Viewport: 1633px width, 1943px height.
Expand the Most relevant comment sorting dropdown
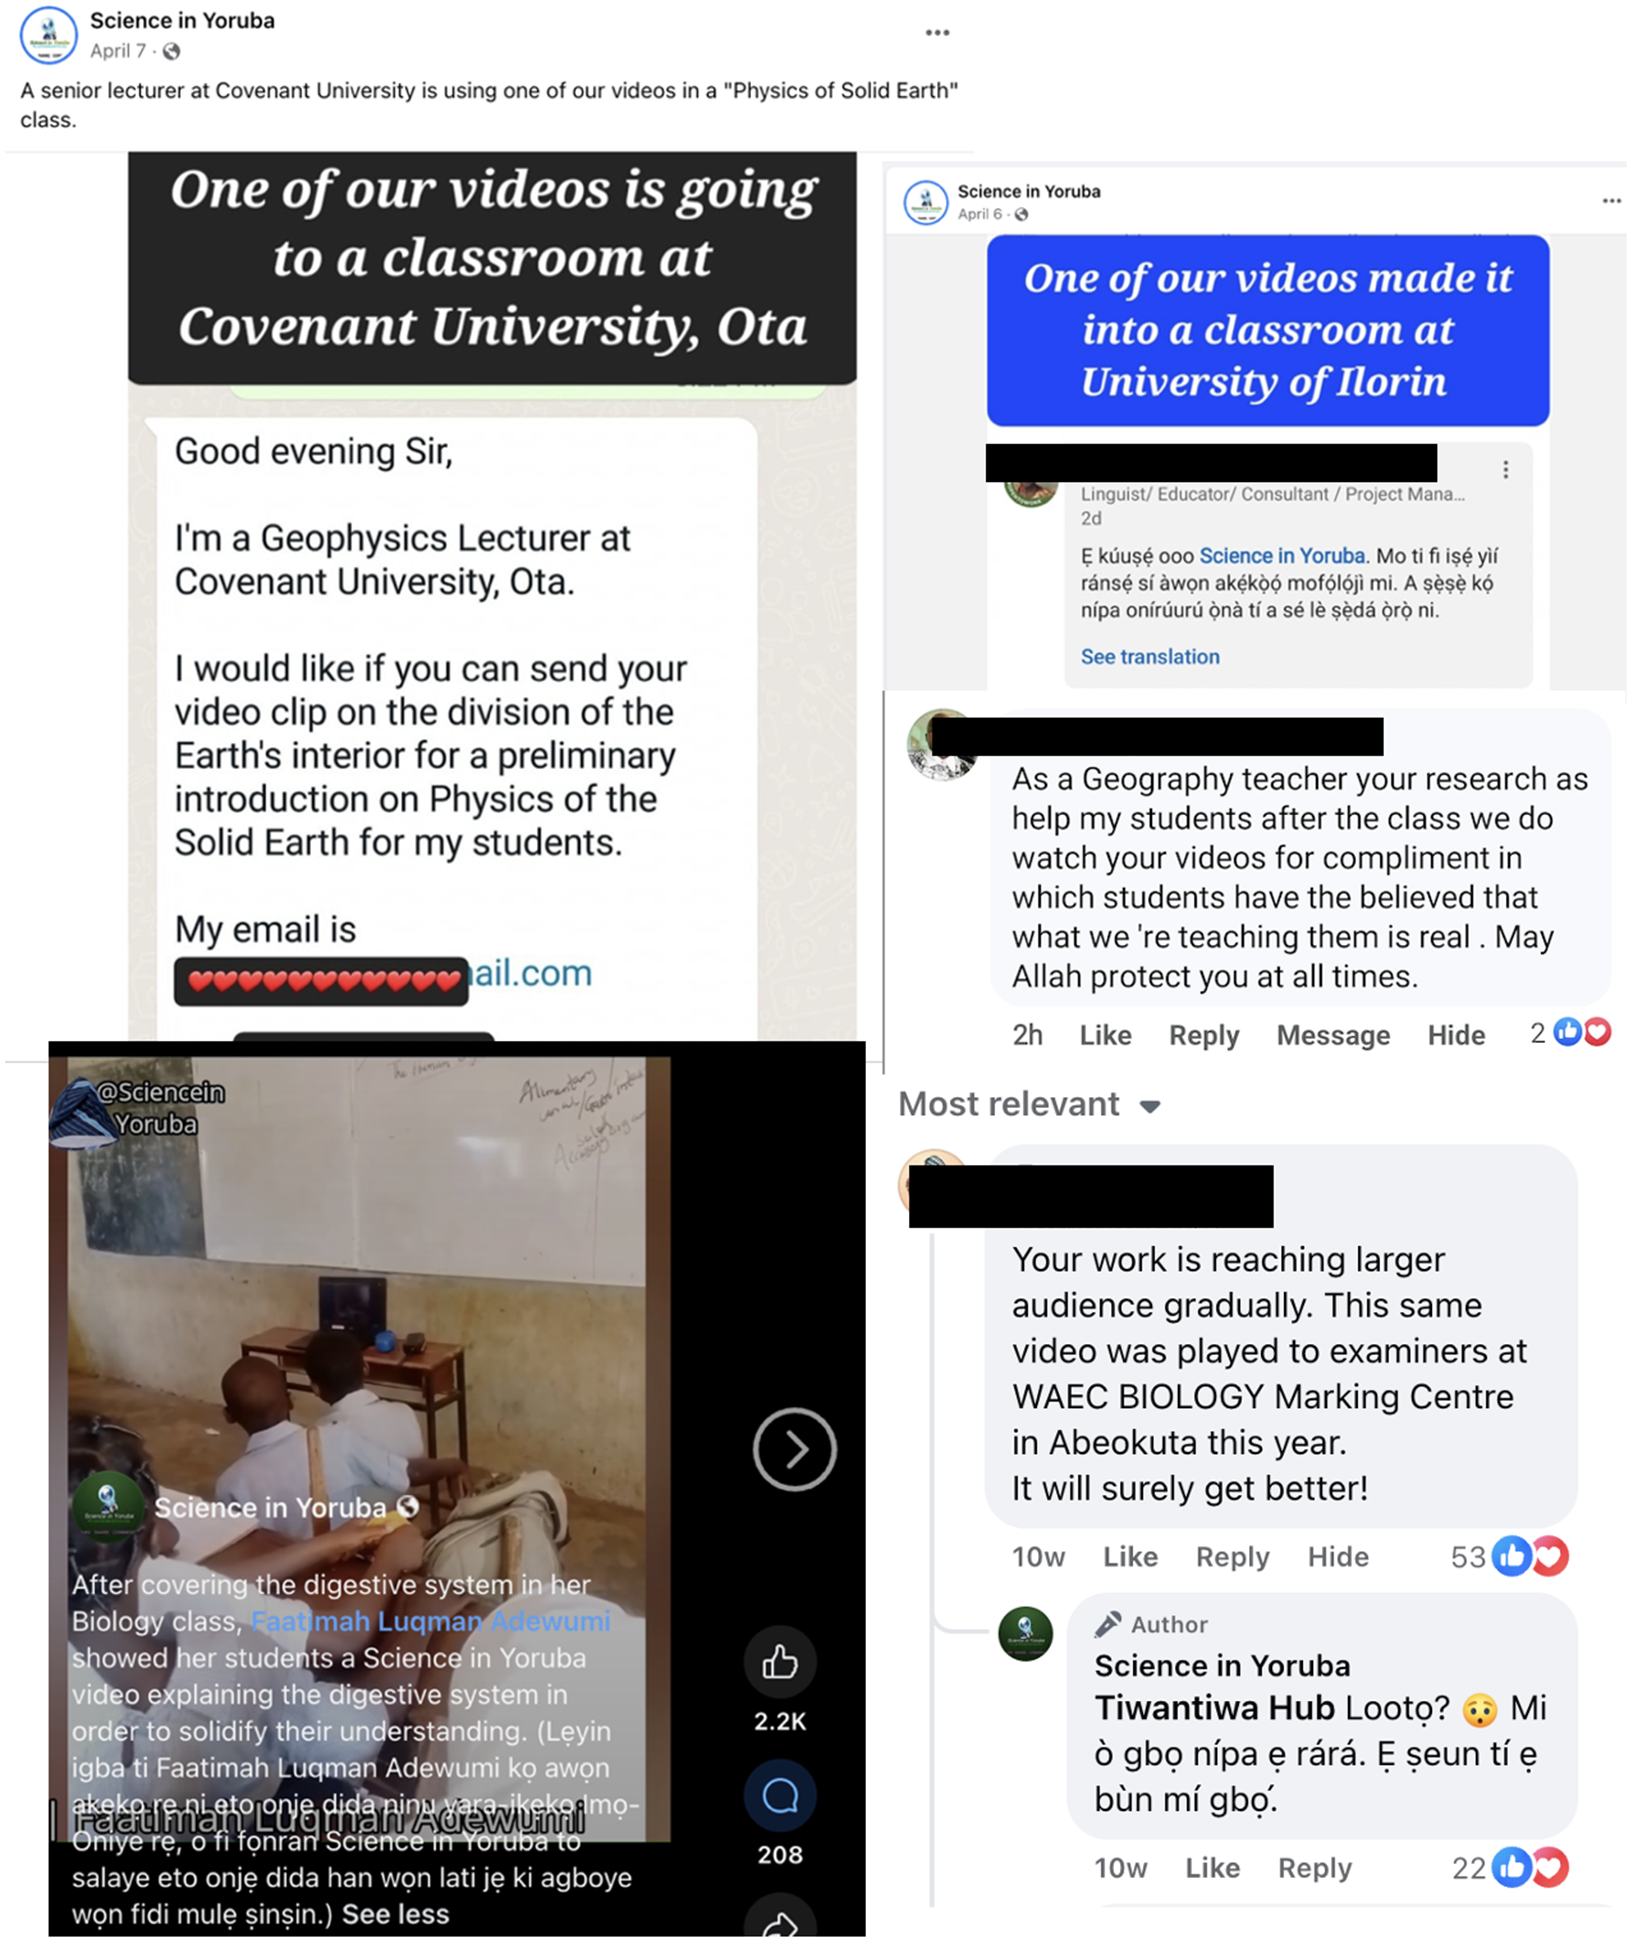click(1029, 1104)
